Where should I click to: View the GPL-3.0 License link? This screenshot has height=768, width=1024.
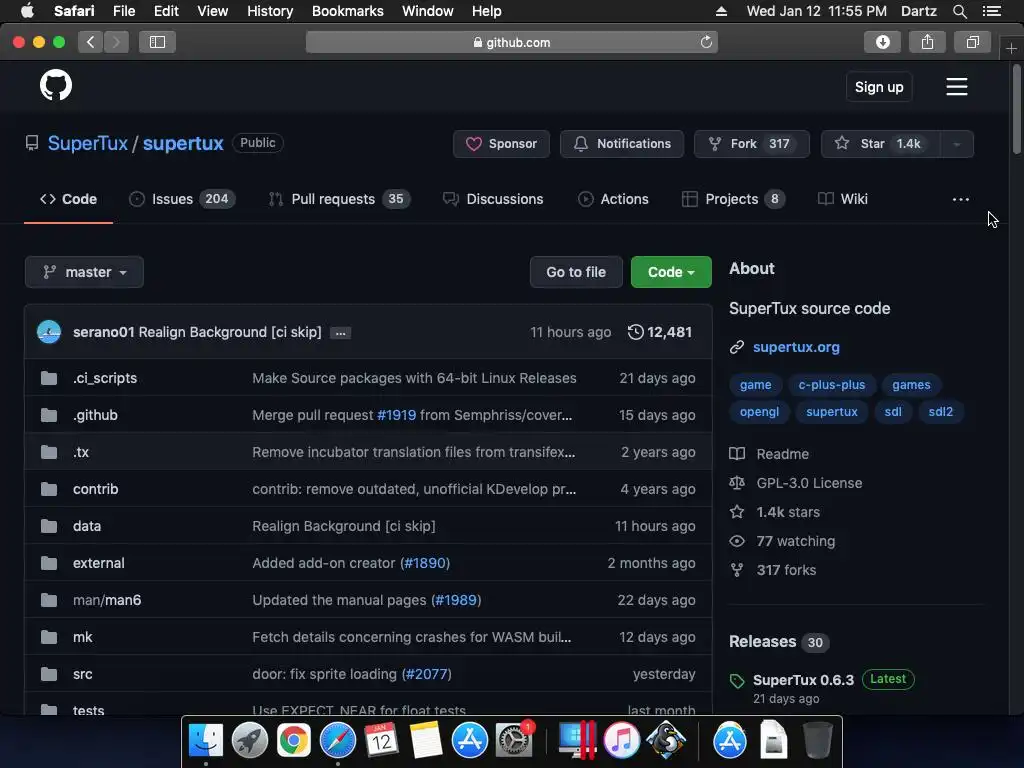tap(796, 483)
